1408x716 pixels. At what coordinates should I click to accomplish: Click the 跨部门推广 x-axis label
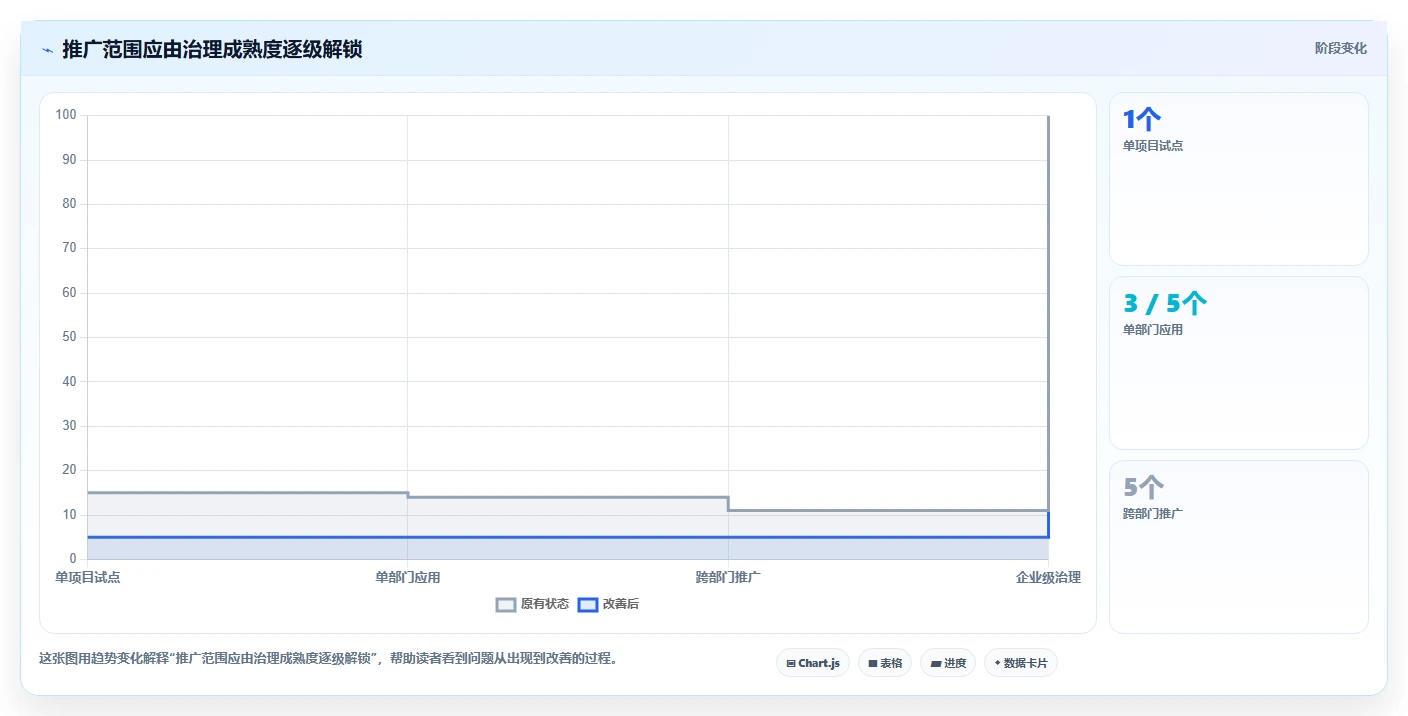click(728, 577)
